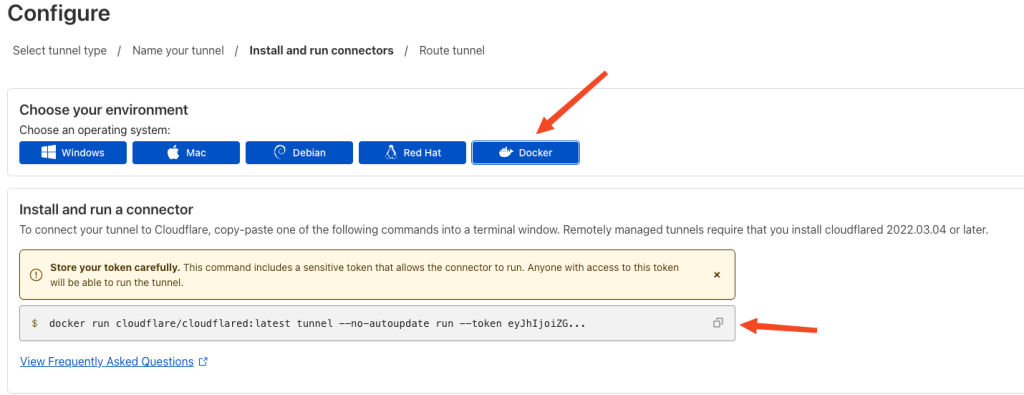Viewport: 1024px width, 395px height.
Task: Click the dollar prompt symbol in command box
Action: point(35,323)
